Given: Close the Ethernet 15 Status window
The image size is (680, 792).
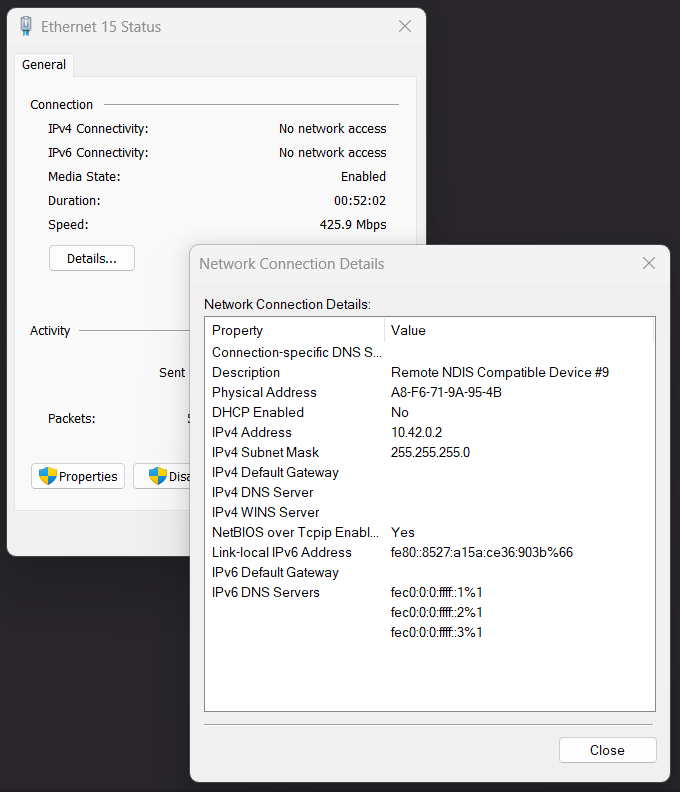Looking at the screenshot, I should coord(405,27).
